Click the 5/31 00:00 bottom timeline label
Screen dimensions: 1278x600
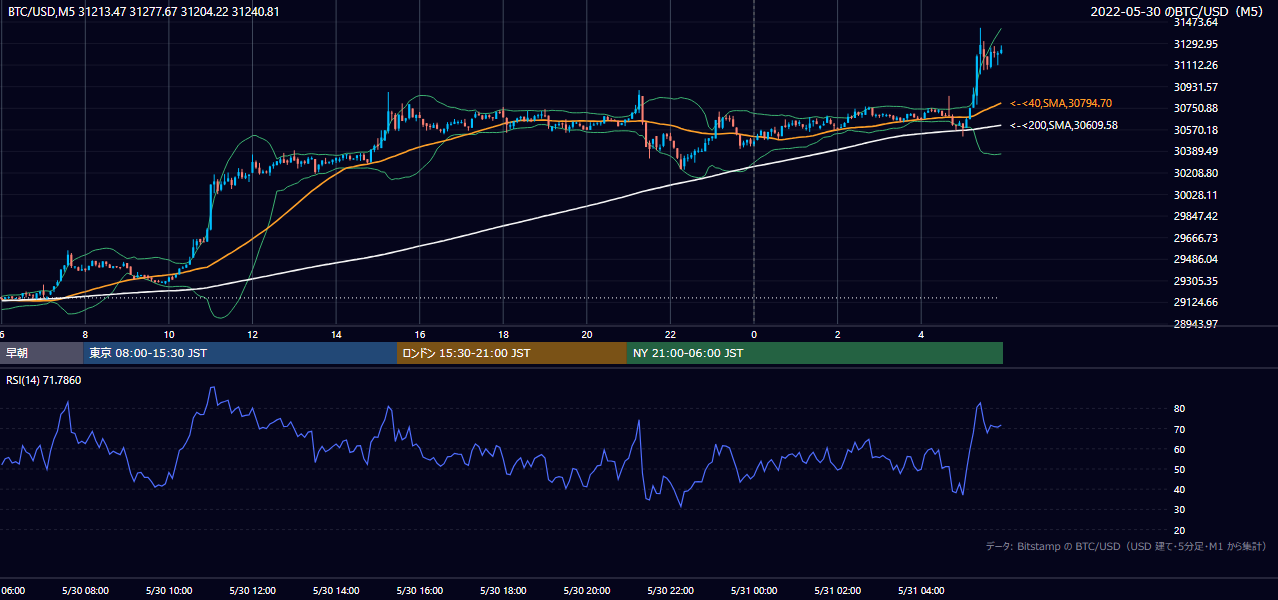click(x=754, y=591)
